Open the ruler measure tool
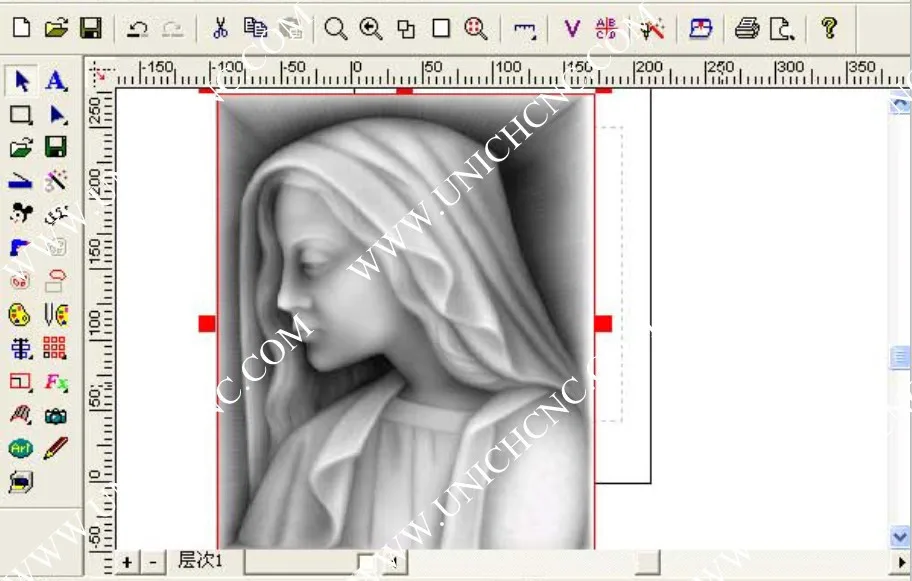912x581 pixels. 525,29
